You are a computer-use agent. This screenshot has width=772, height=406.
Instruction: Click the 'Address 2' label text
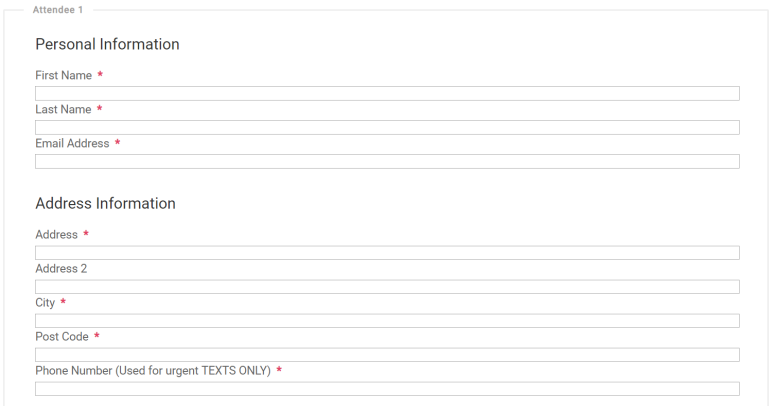tap(61, 269)
